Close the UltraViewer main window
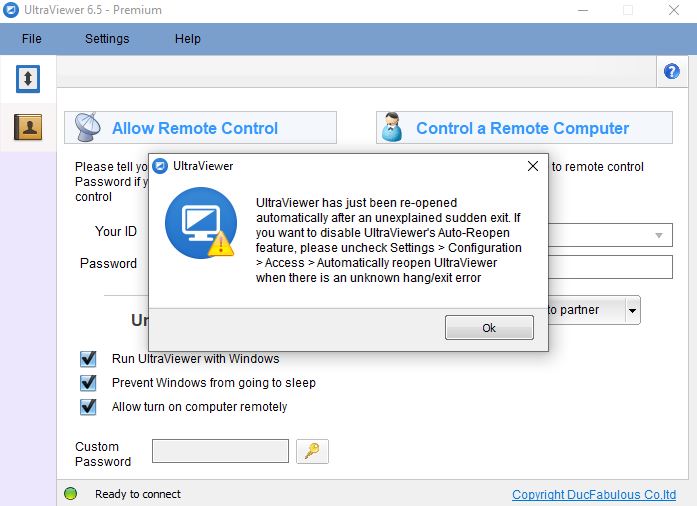The height and width of the screenshot is (506, 697). coord(674,10)
